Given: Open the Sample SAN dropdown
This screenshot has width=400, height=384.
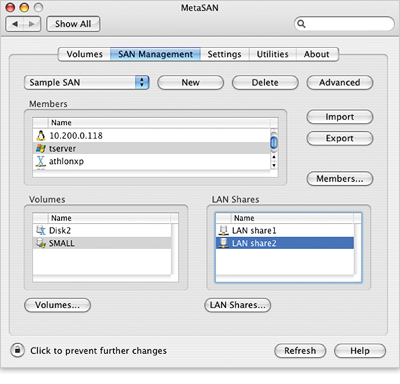Looking at the screenshot, I should (x=87, y=82).
